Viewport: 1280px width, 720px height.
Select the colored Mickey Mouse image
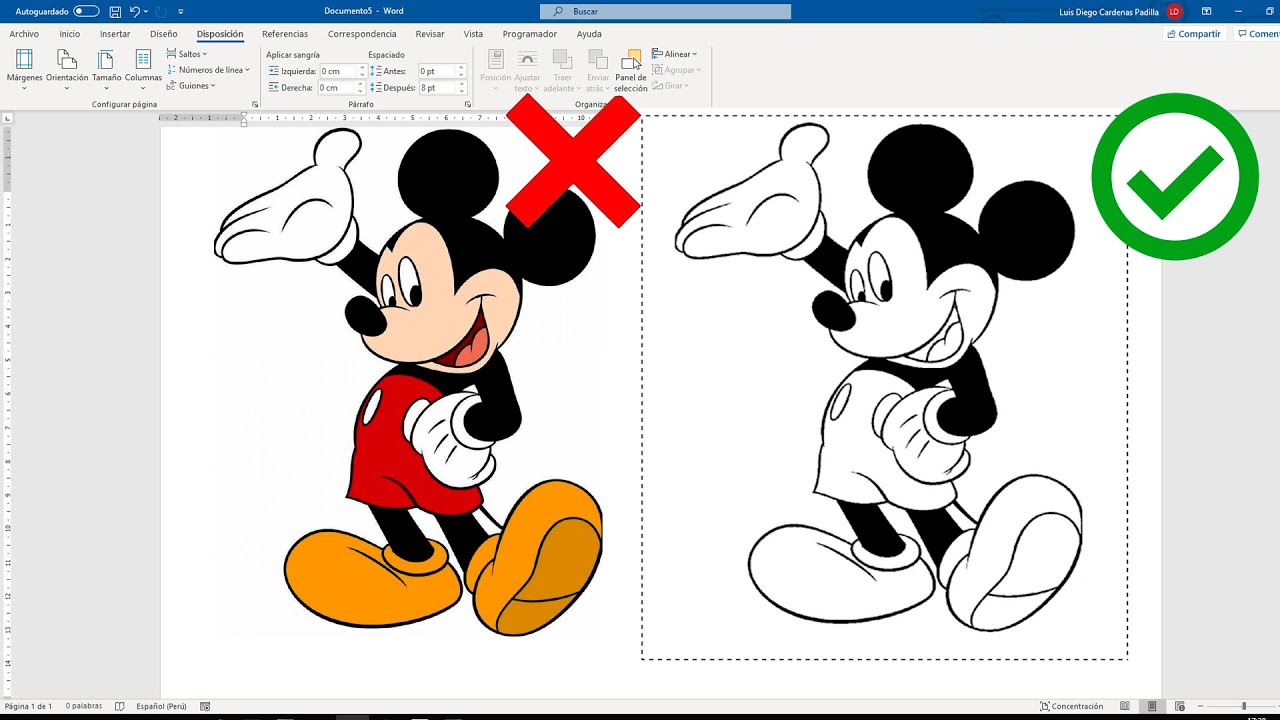[409, 380]
